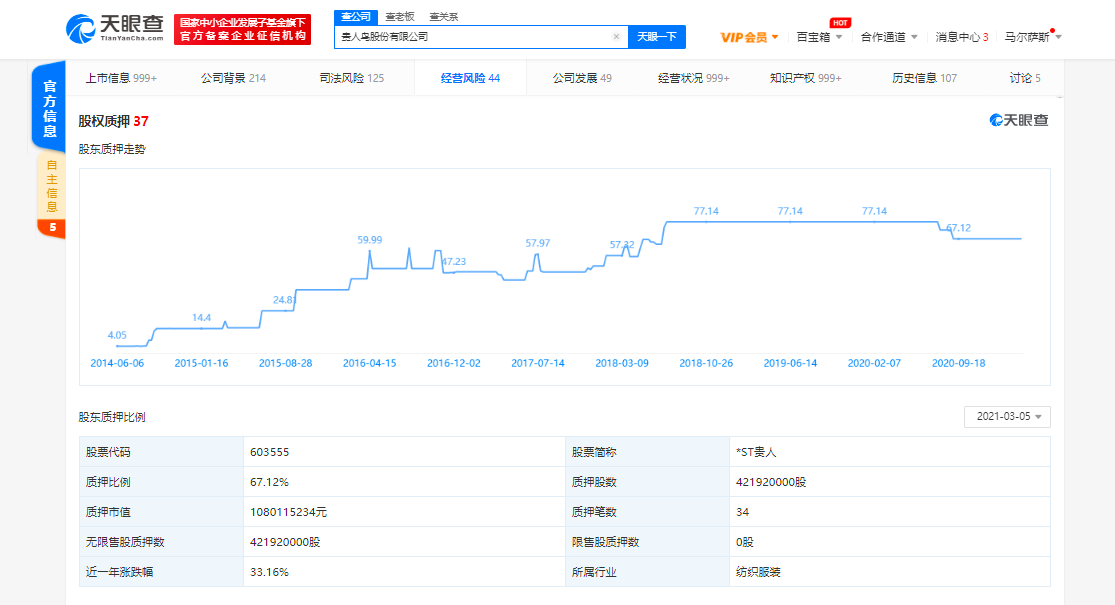Switch to the 自主信息 sidebar tab

click(51, 185)
